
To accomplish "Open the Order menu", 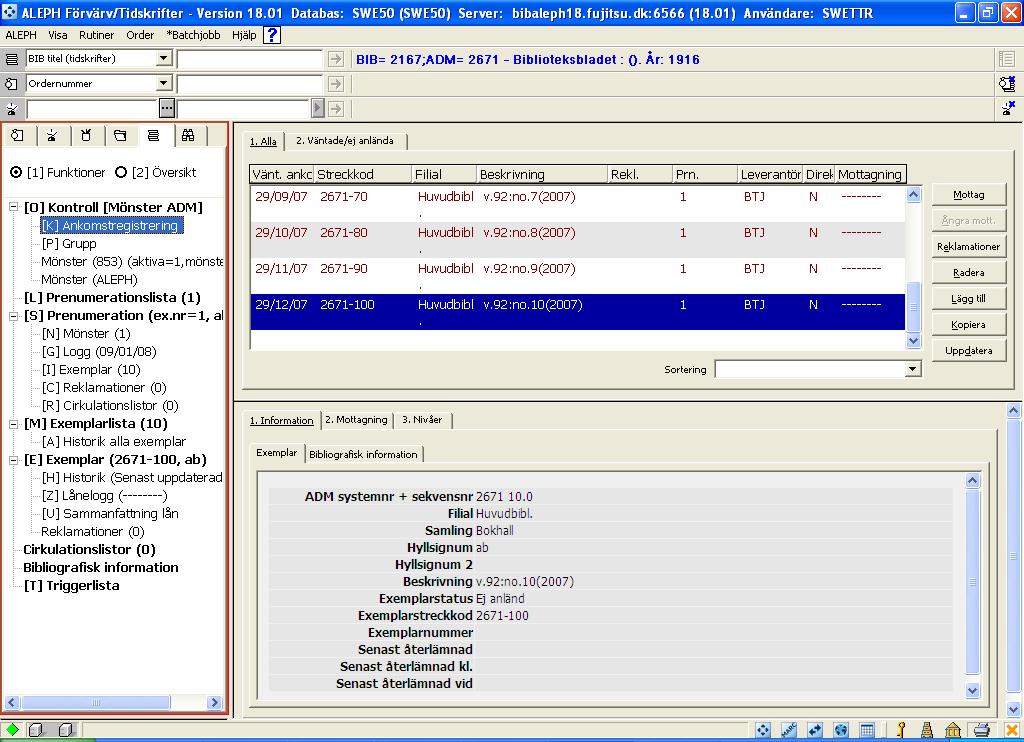I will (x=140, y=35).
